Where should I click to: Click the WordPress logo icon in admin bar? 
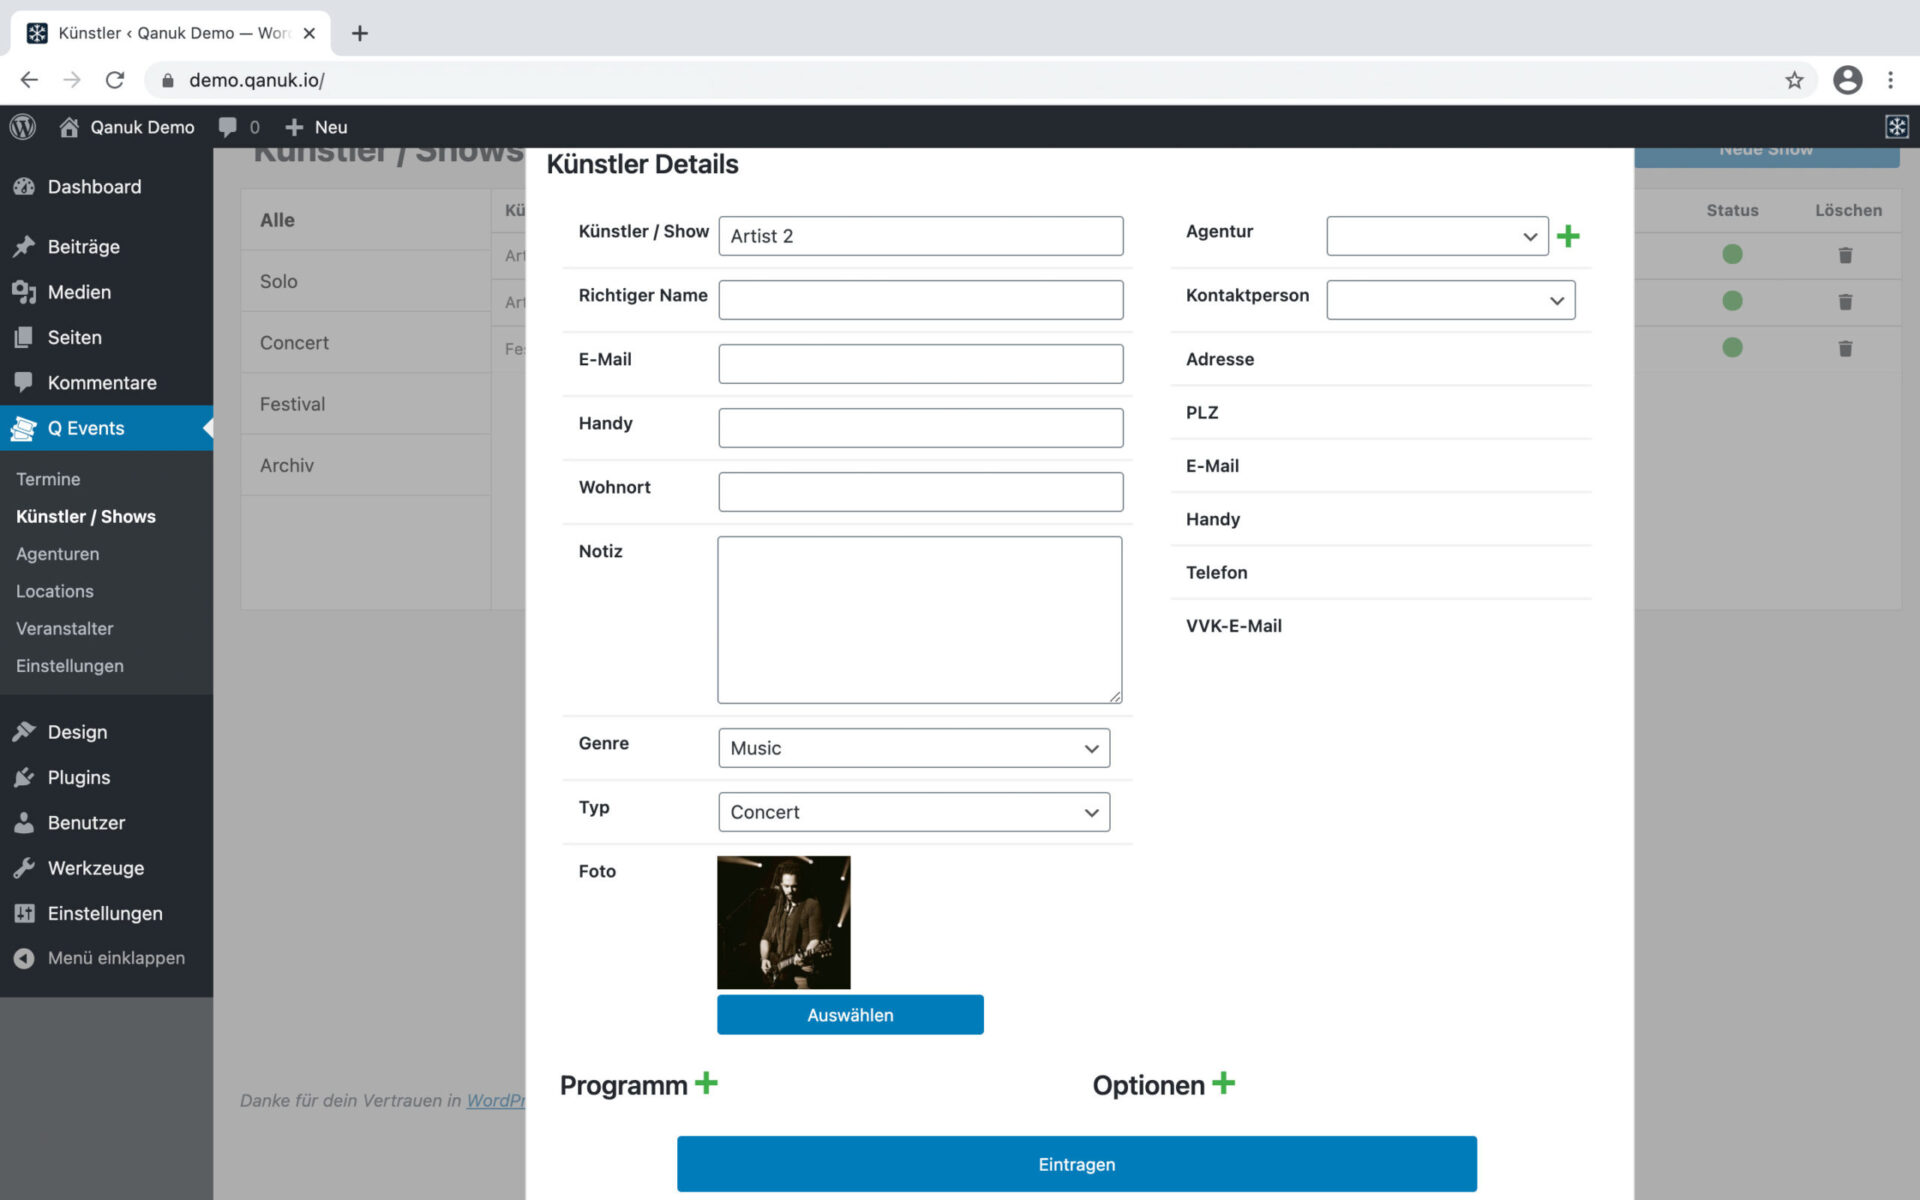click(23, 127)
